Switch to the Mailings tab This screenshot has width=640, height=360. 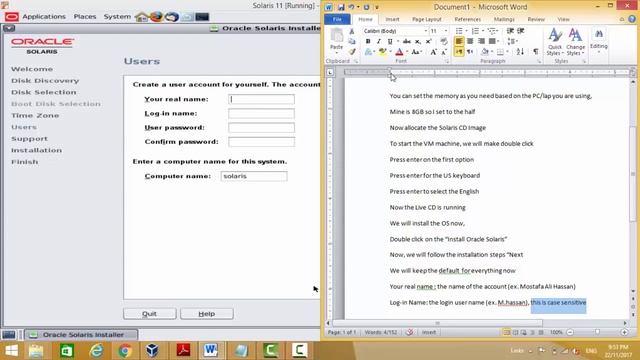(x=504, y=19)
